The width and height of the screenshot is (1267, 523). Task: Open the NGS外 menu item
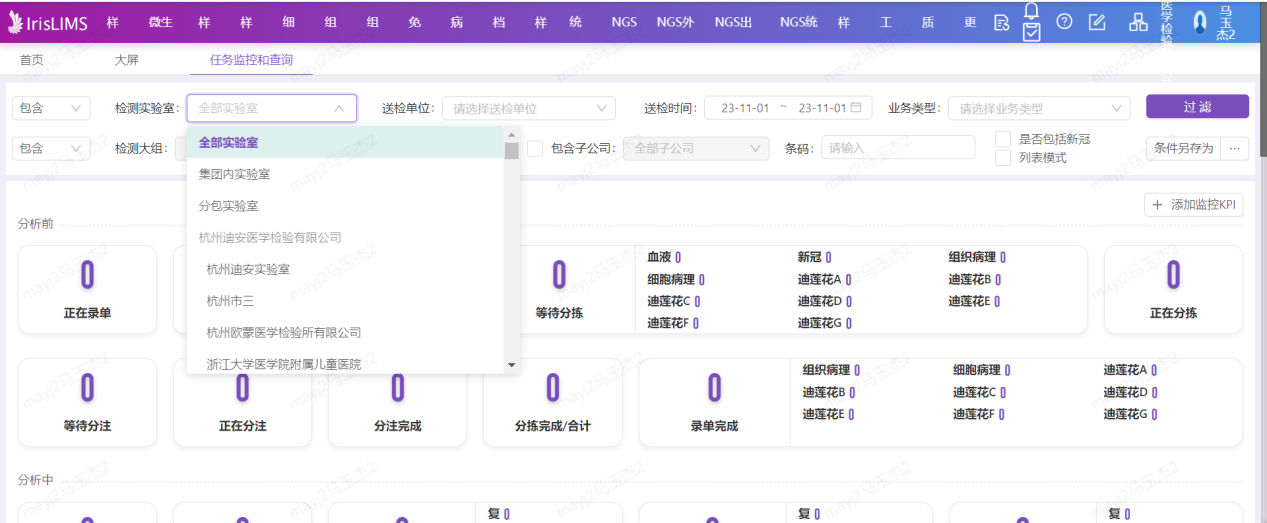click(x=675, y=22)
